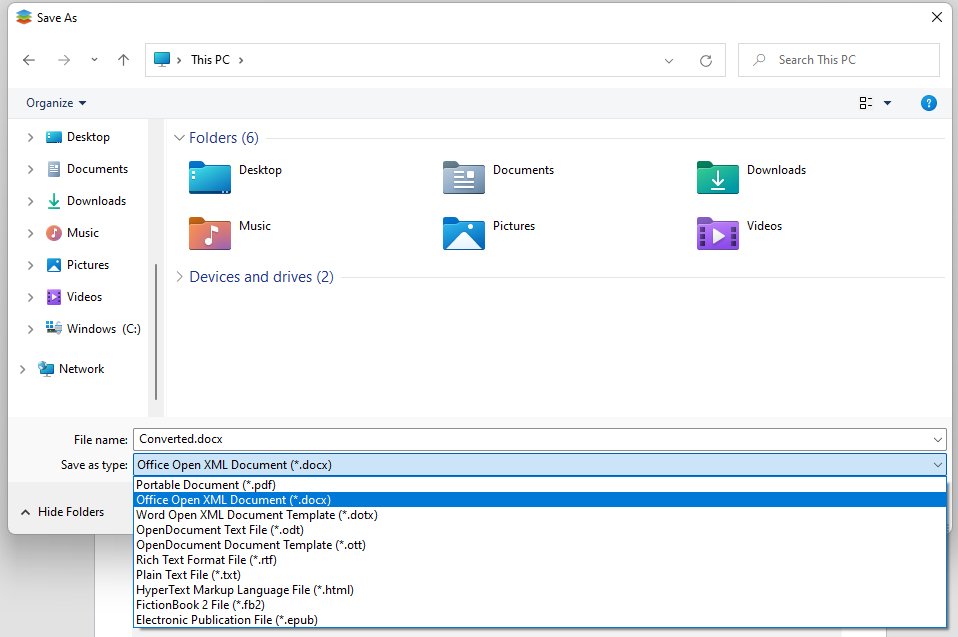
Task: Select Windows (C:) in navigation pane
Action: 103,329
